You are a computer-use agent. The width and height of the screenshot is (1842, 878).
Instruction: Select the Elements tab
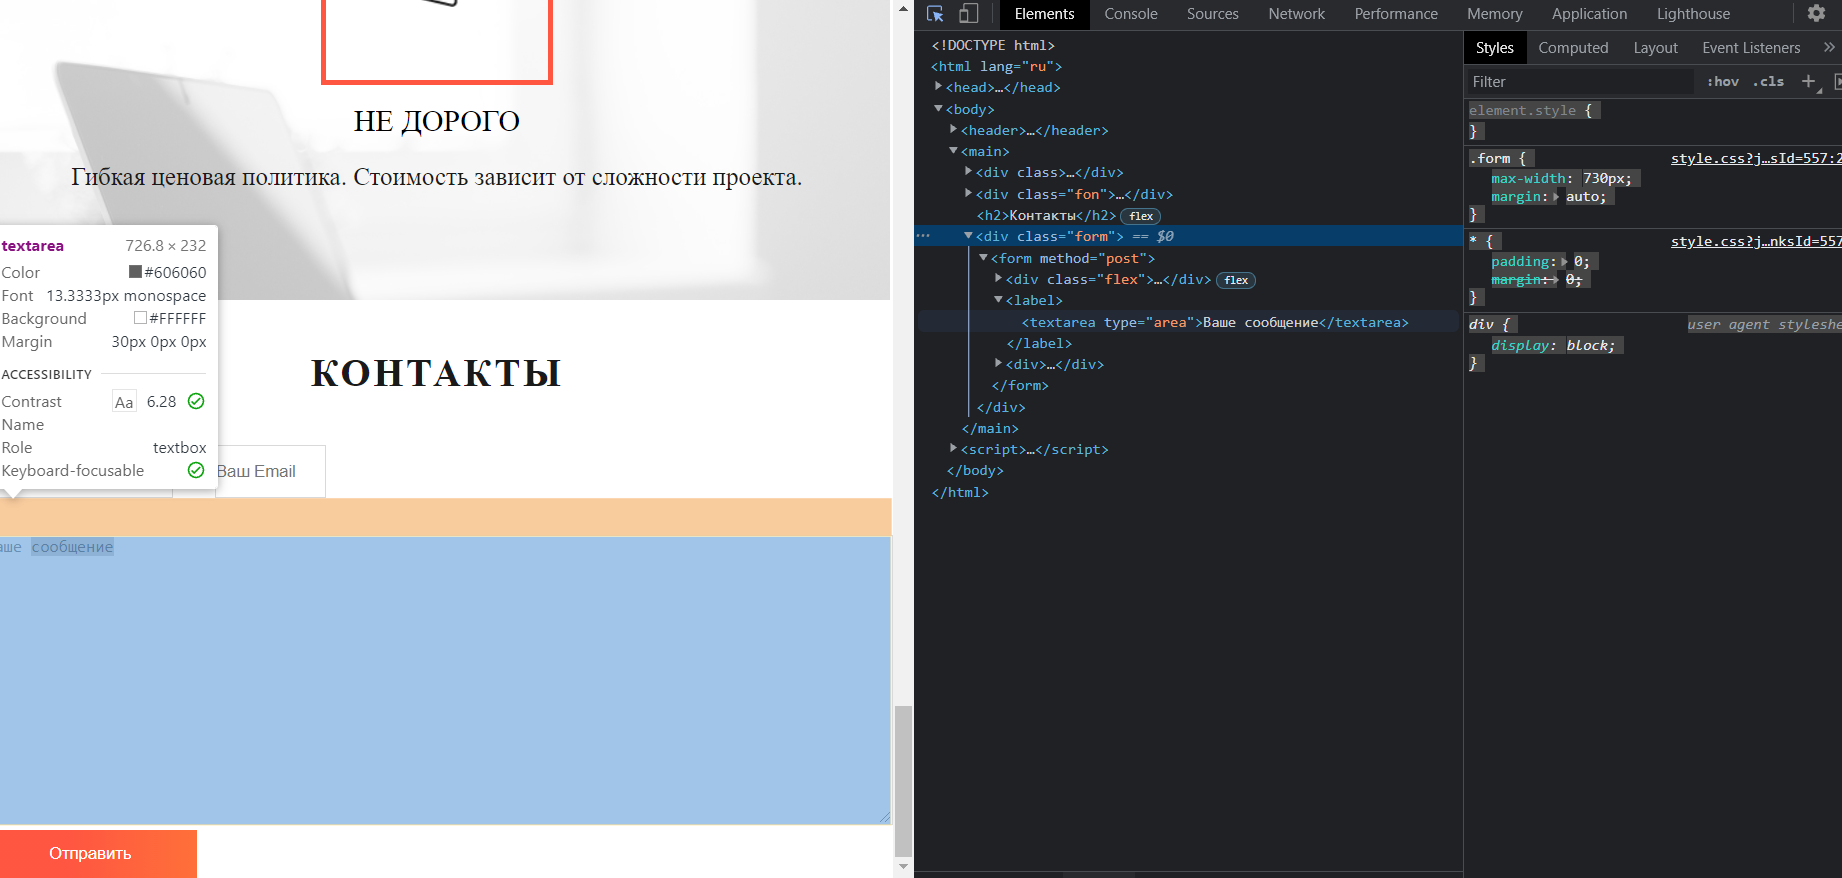[x=1044, y=14]
